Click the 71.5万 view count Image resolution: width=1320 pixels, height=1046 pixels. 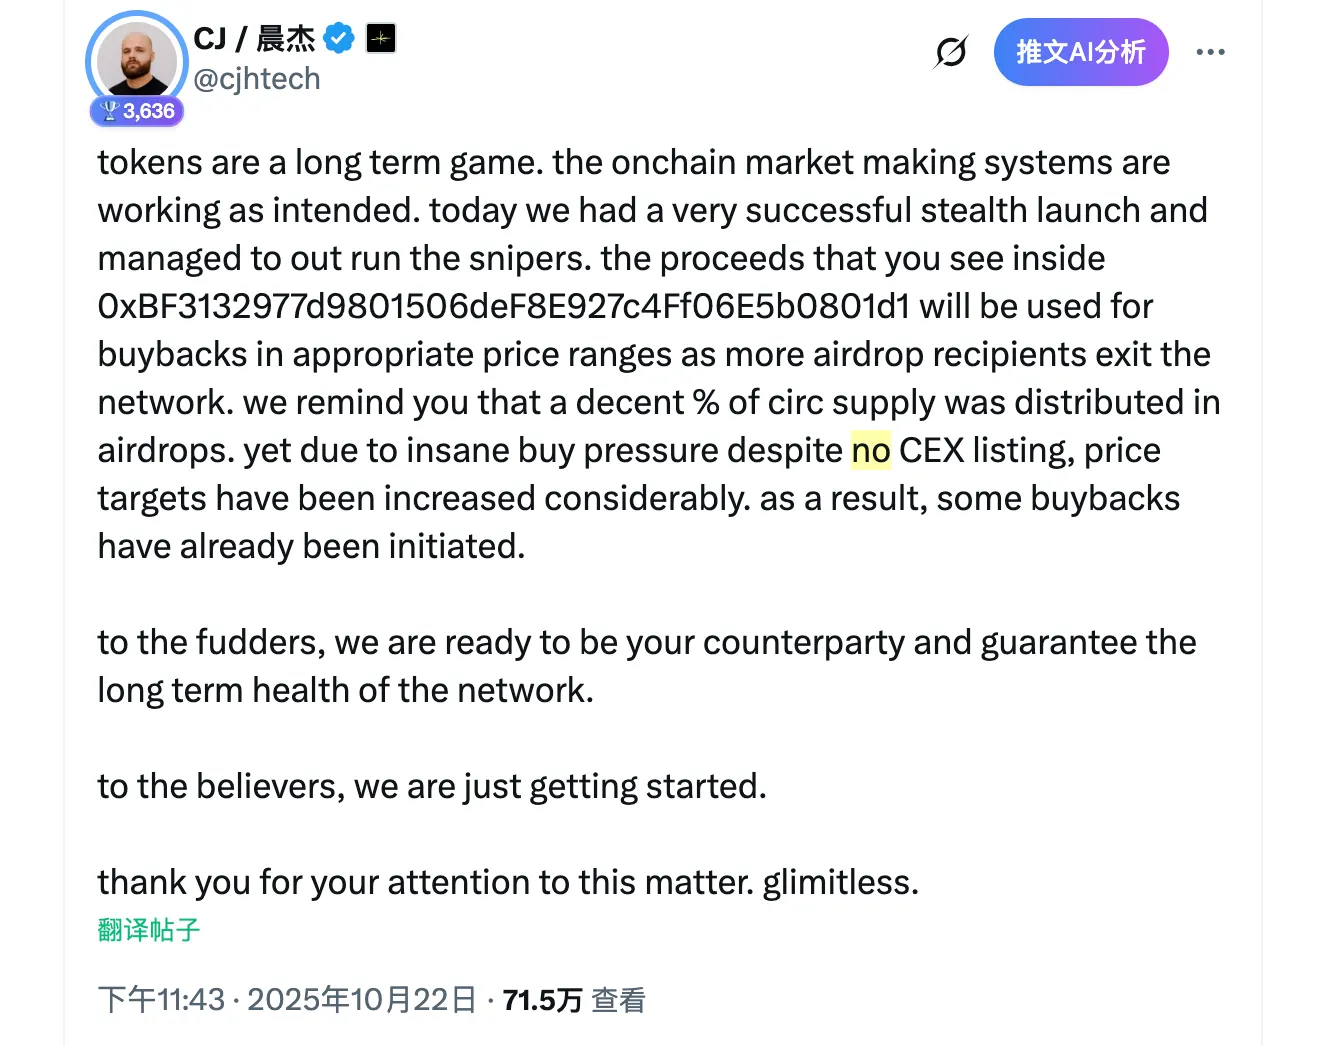coord(542,999)
